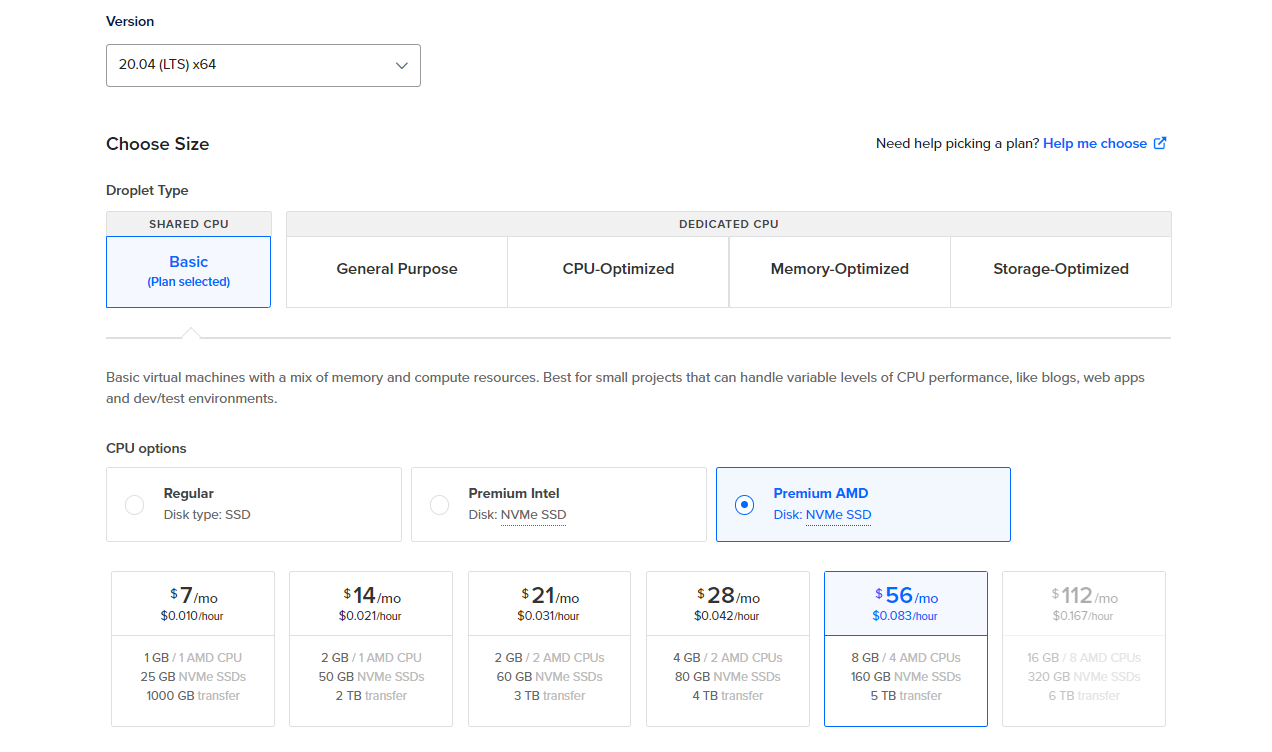The height and width of the screenshot is (752, 1272).
Task: Pick the $56/mo plan card
Action: pos(906,649)
